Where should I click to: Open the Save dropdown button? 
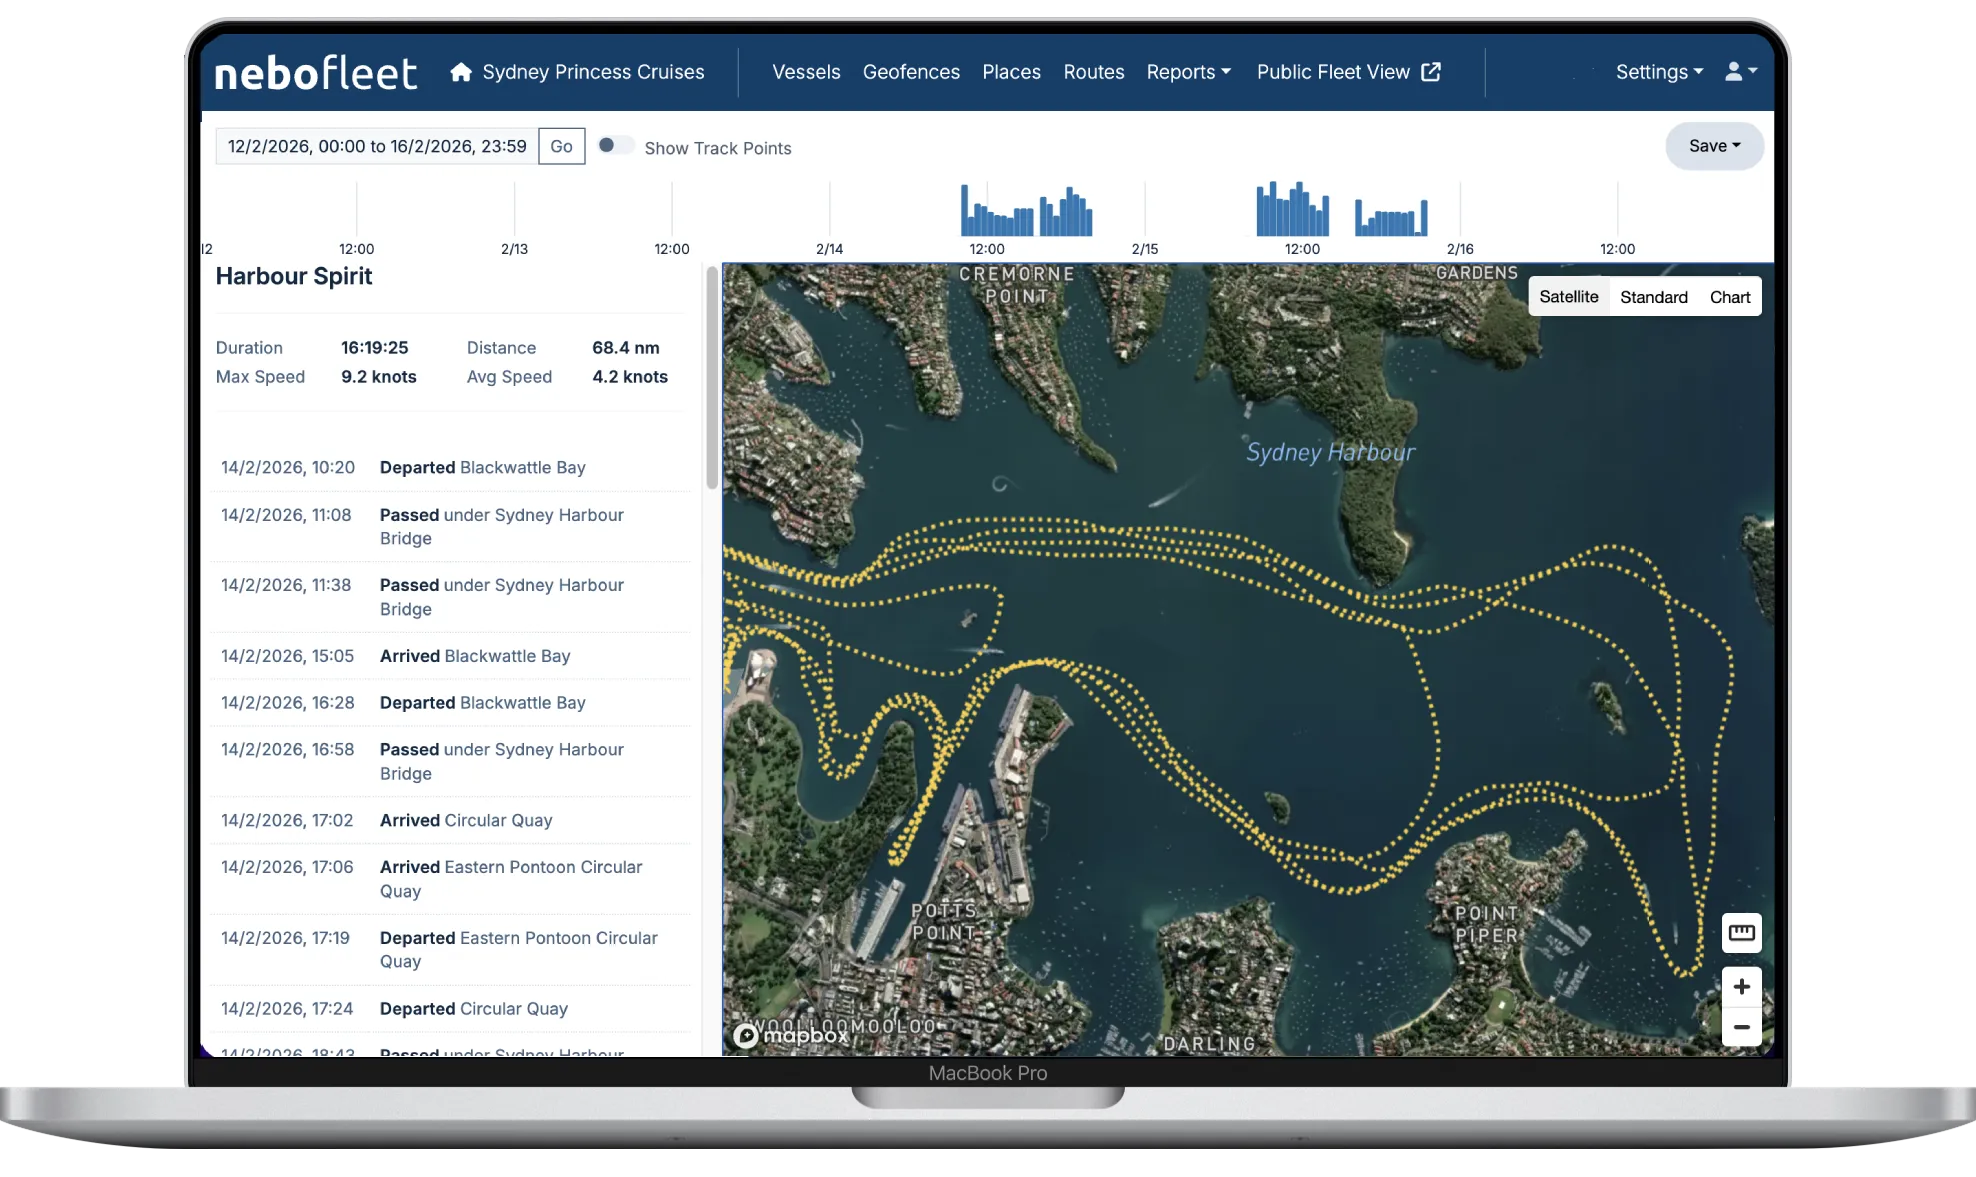tap(1713, 146)
